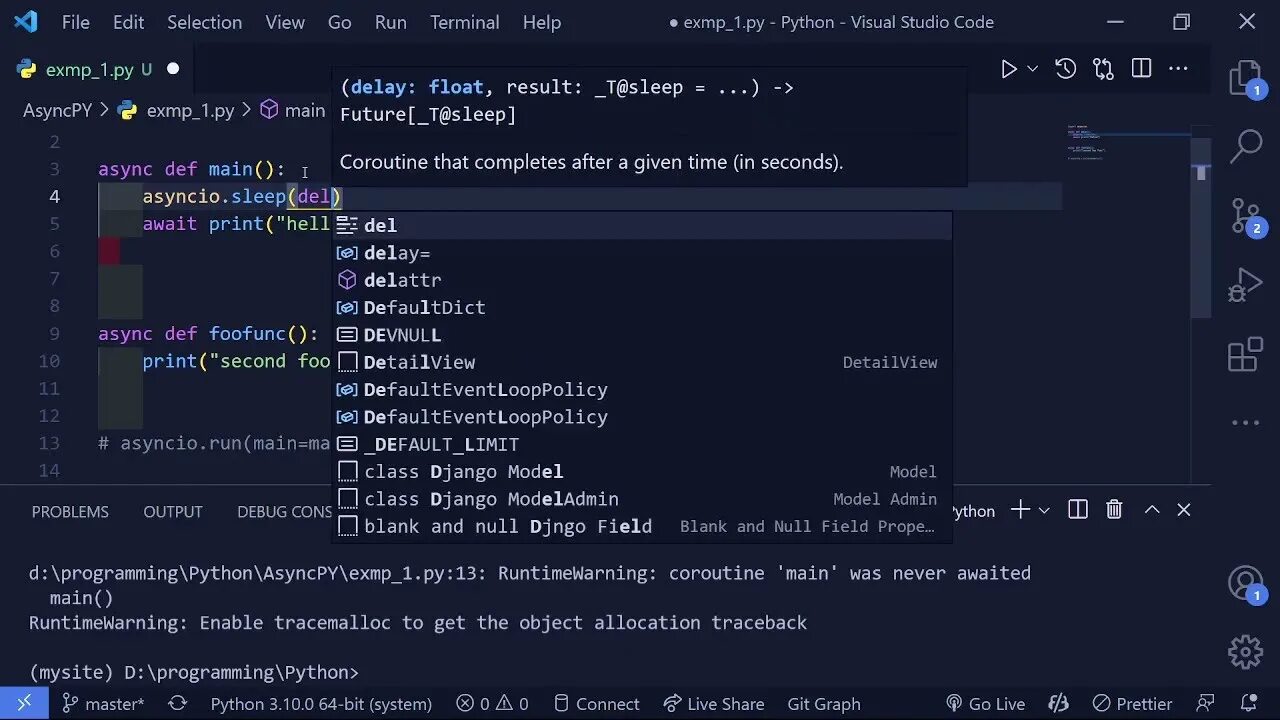This screenshot has height=720, width=1280.
Task: Click main symbol breadcrumb
Action: 293,110
